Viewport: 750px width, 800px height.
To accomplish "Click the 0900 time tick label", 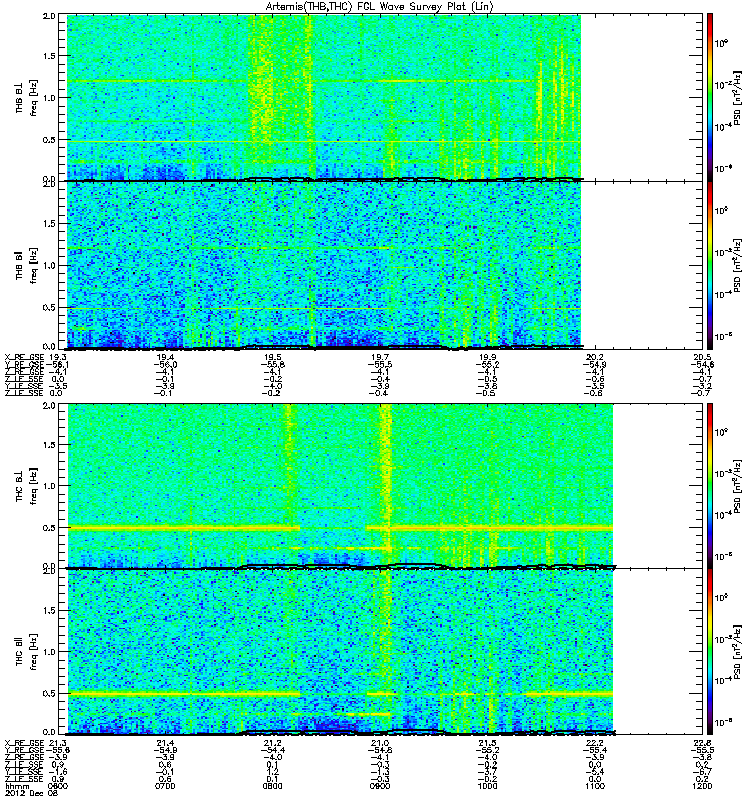I will 380,786.
